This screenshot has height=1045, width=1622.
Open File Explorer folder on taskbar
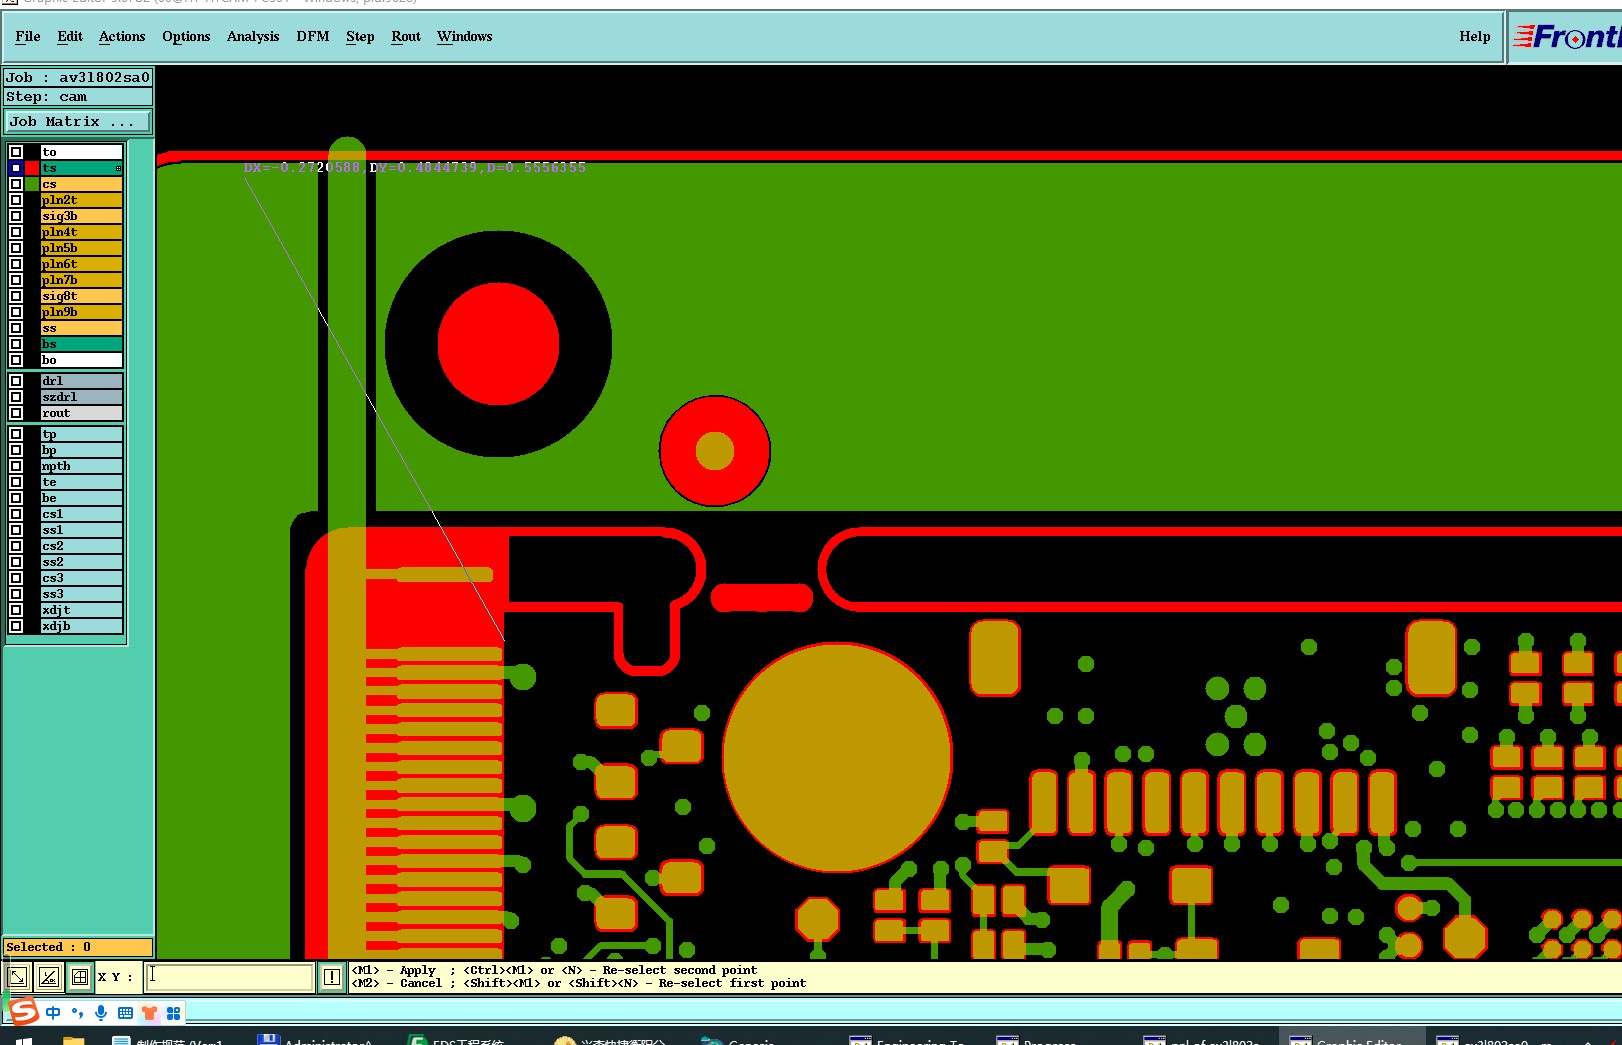(73, 1040)
